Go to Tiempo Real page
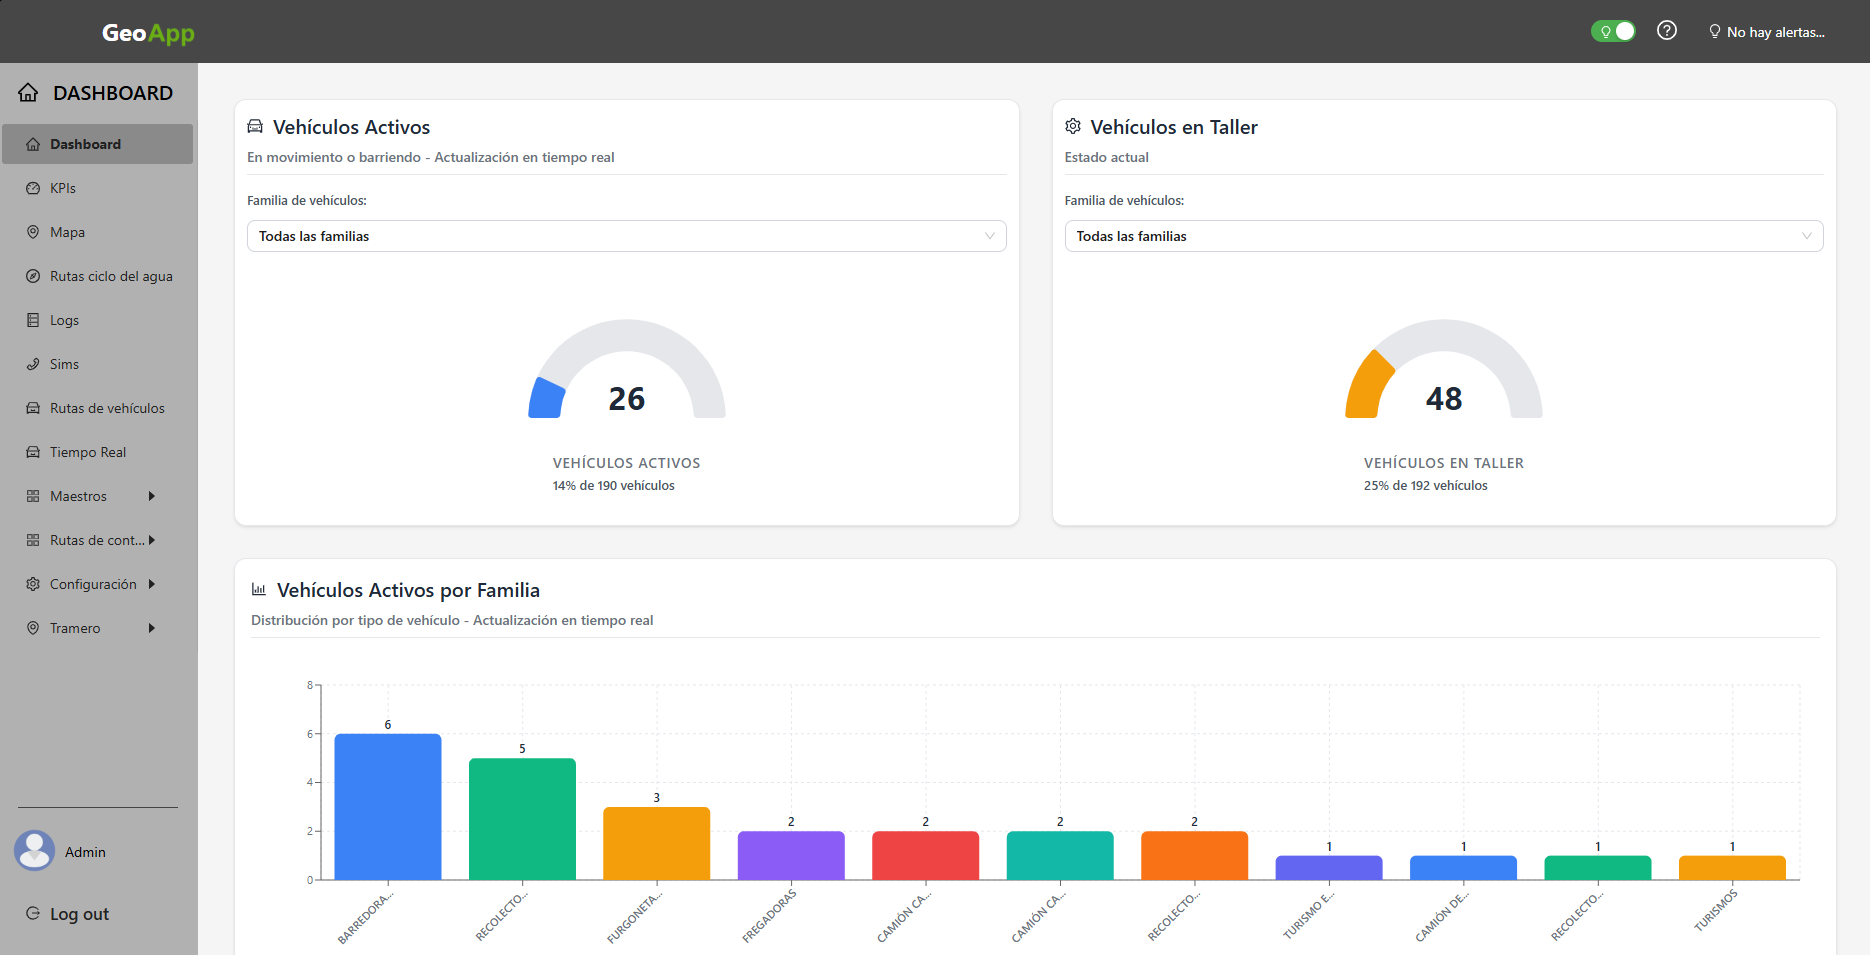The image size is (1870, 955). [x=88, y=452]
